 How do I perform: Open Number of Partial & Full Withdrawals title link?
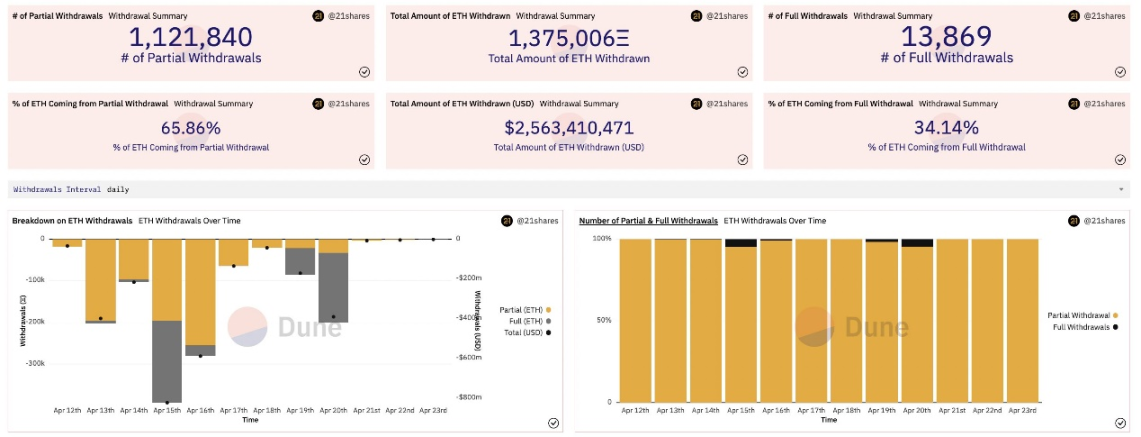point(648,220)
